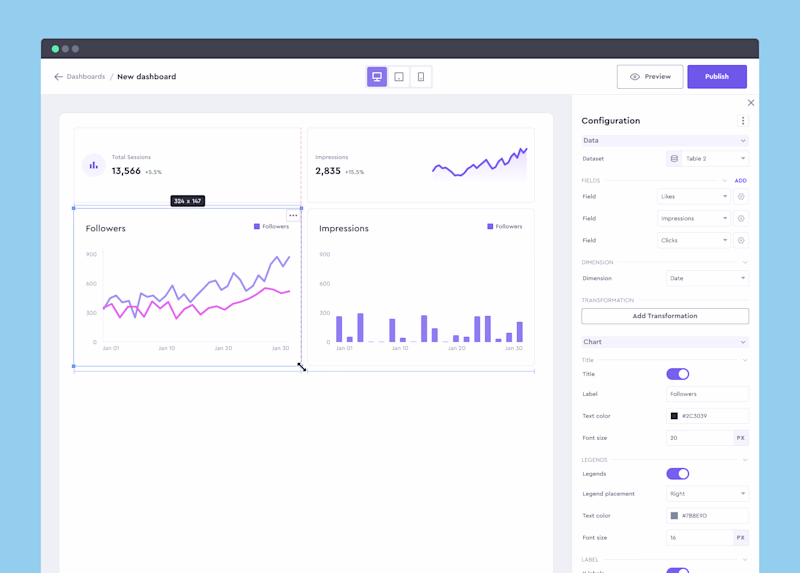Toggle the chart Title switch
Image resolution: width=800 pixels, height=573 pixels.
pos(678,374)
